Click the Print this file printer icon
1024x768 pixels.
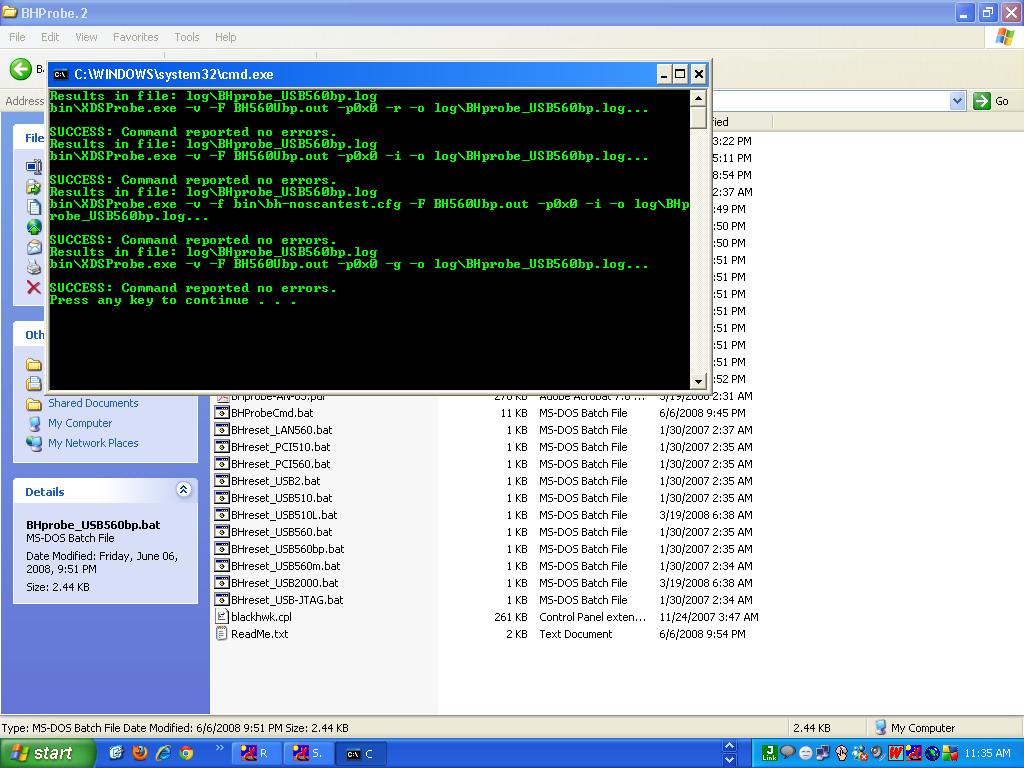pos(33,266)
